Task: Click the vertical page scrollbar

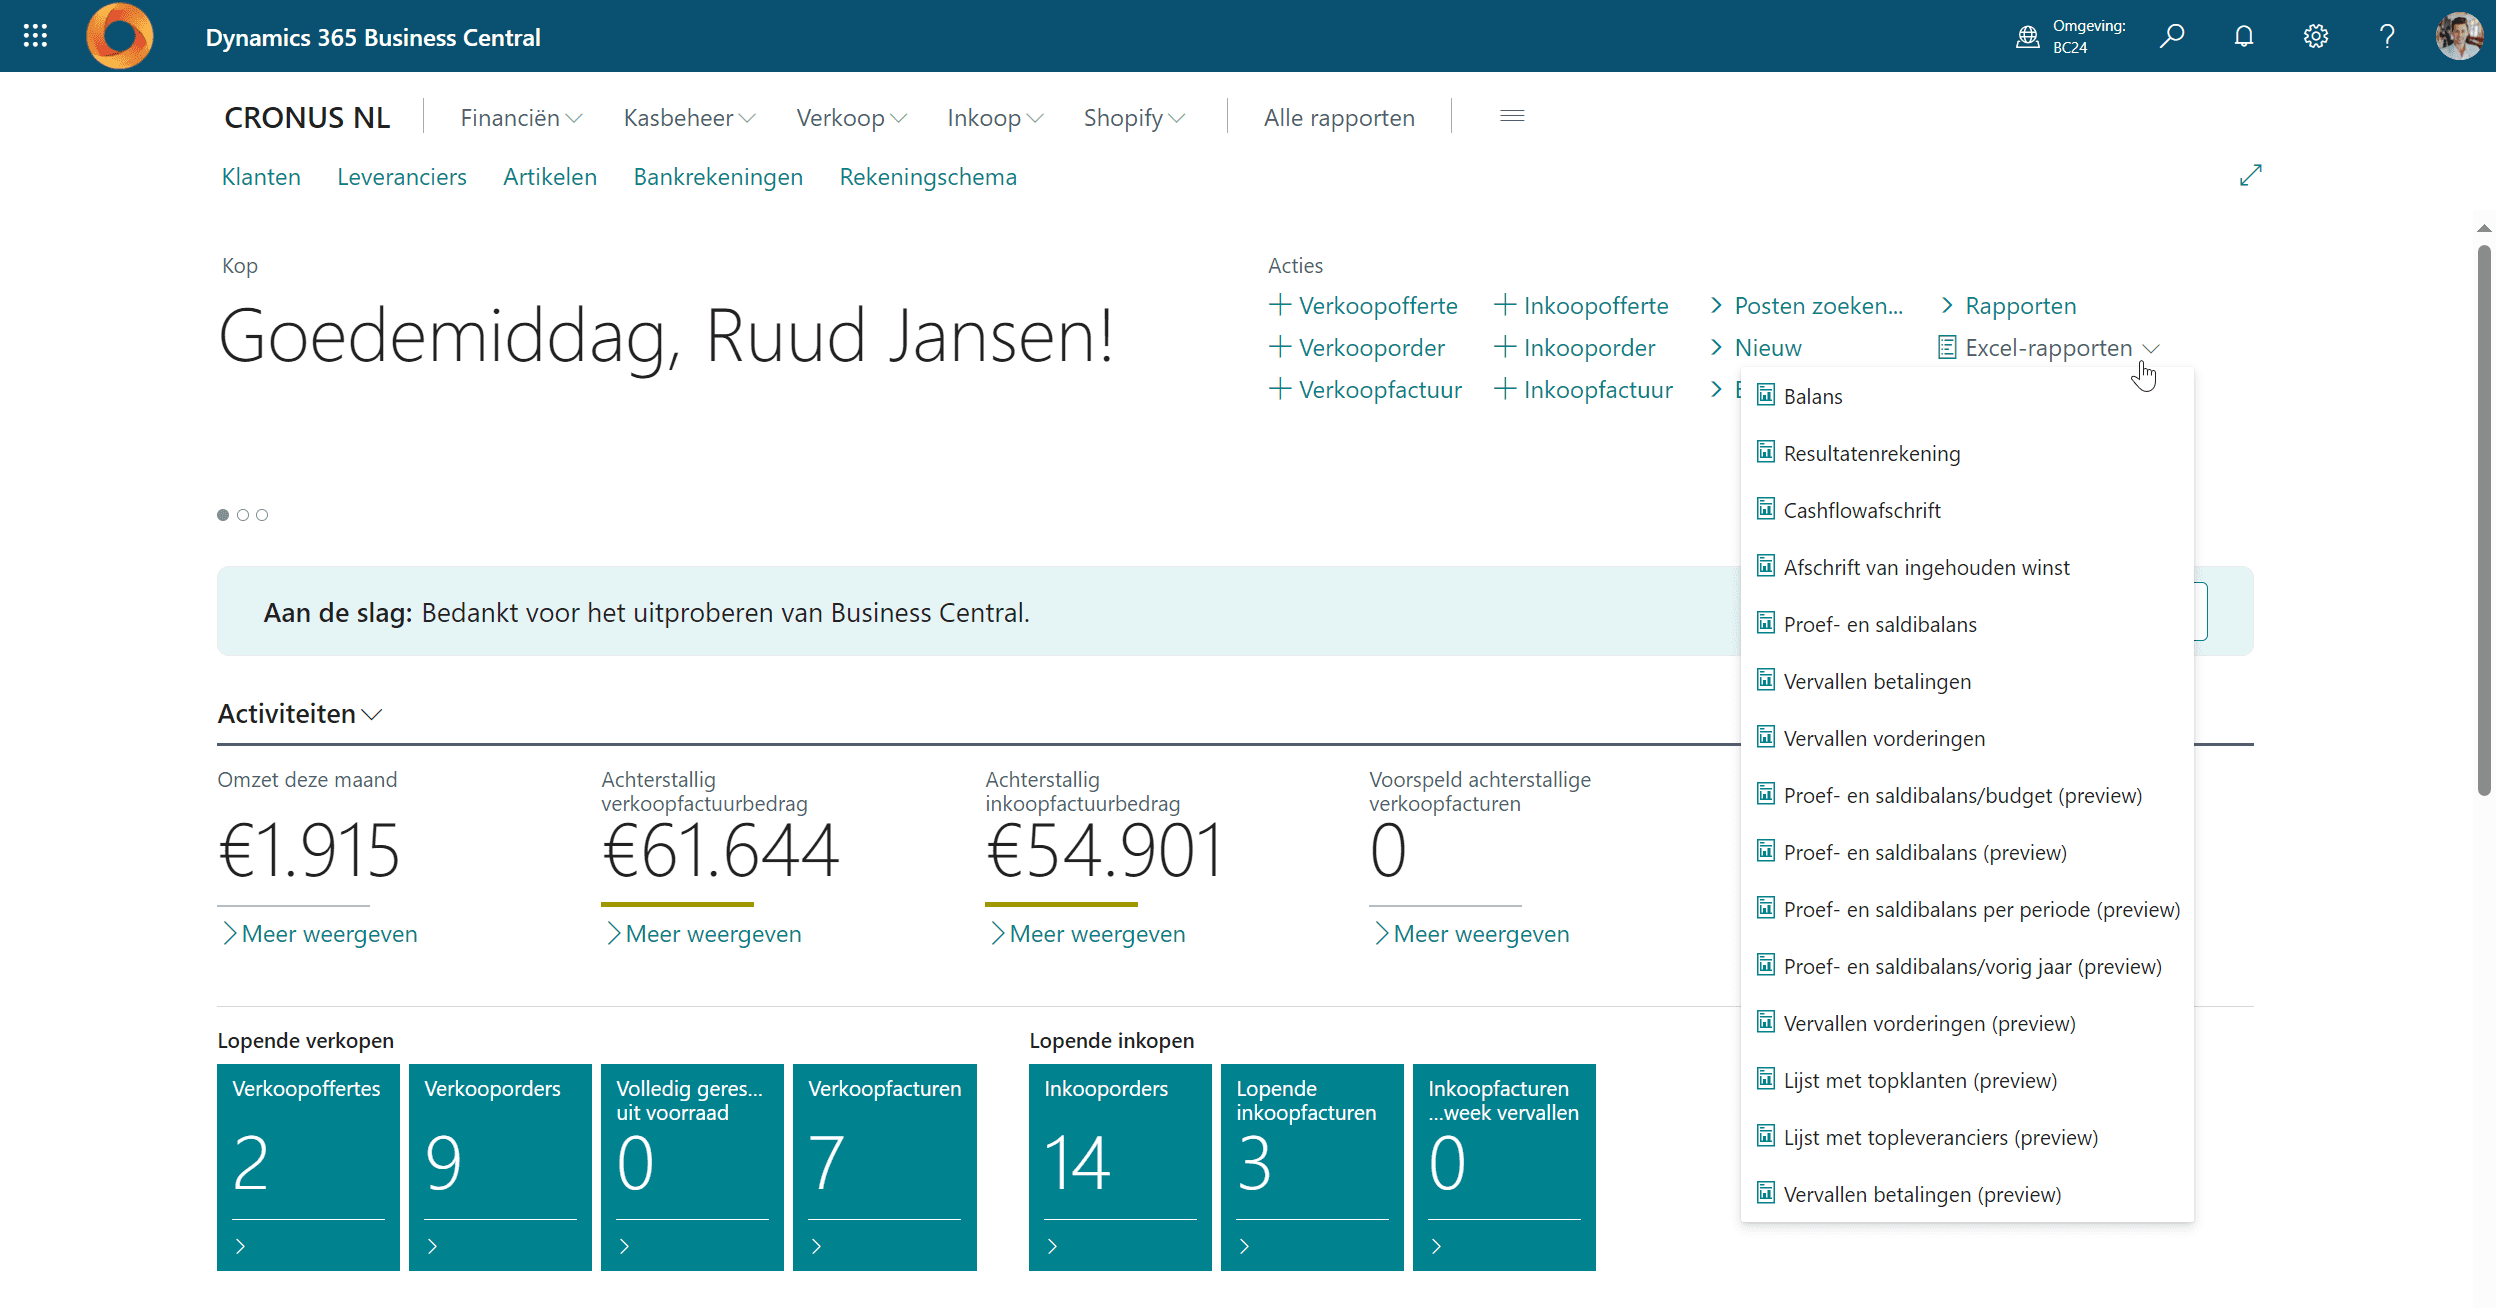Action: 2484,520
